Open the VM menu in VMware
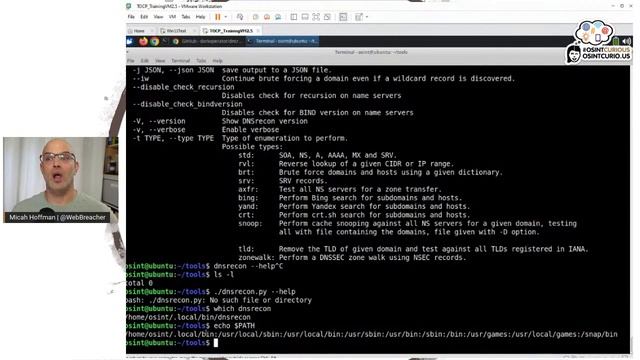 (172, 17)
